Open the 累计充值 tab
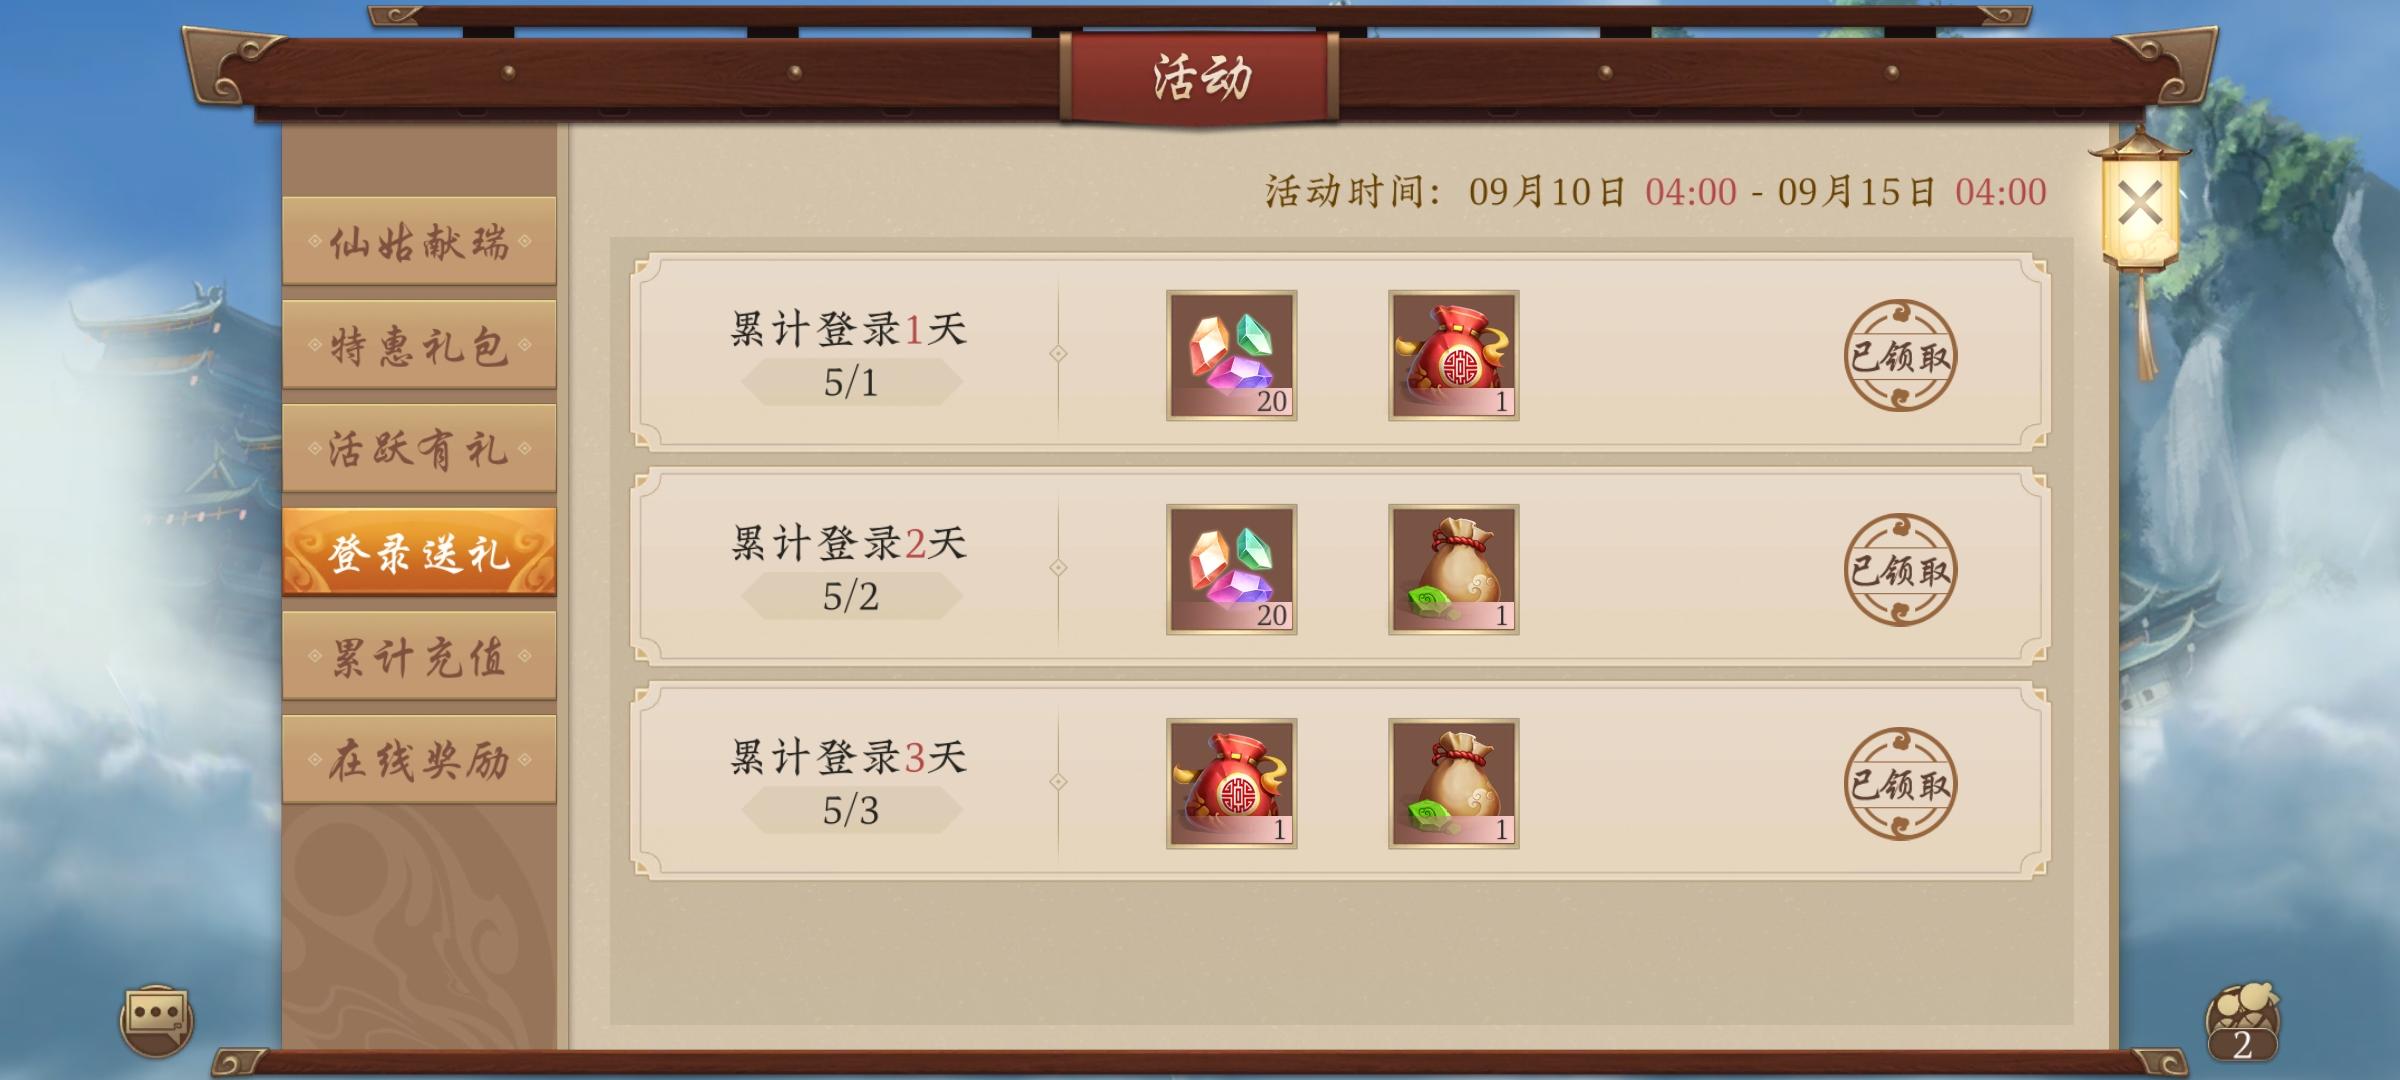This screenshot has width=2400, height=1080. click(419, 656)
